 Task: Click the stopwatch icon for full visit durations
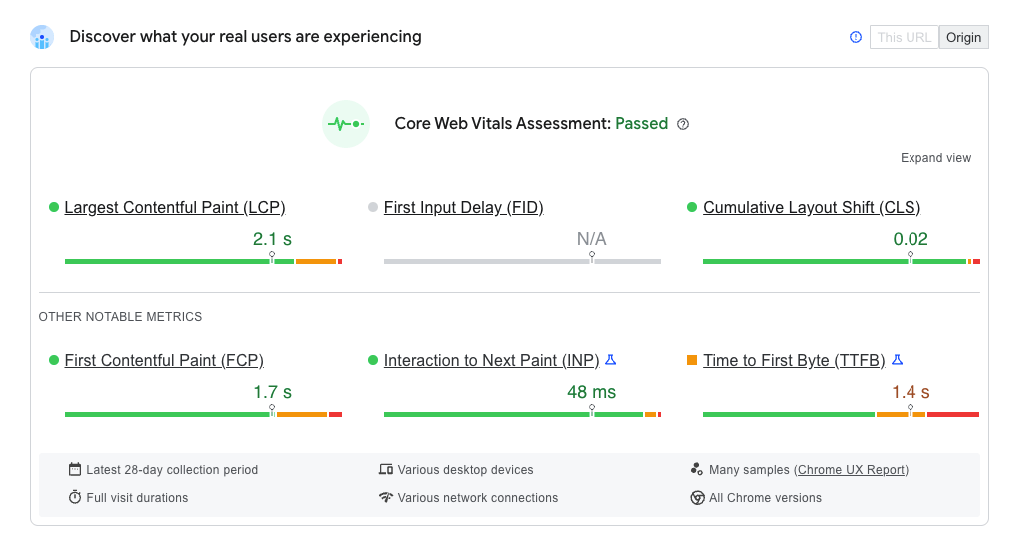(x=75, y=497)
